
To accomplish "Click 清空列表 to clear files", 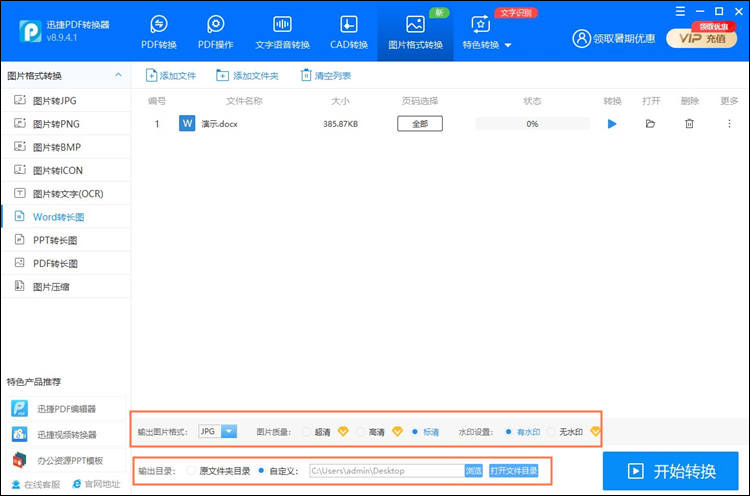I will (x=325, y=76).
